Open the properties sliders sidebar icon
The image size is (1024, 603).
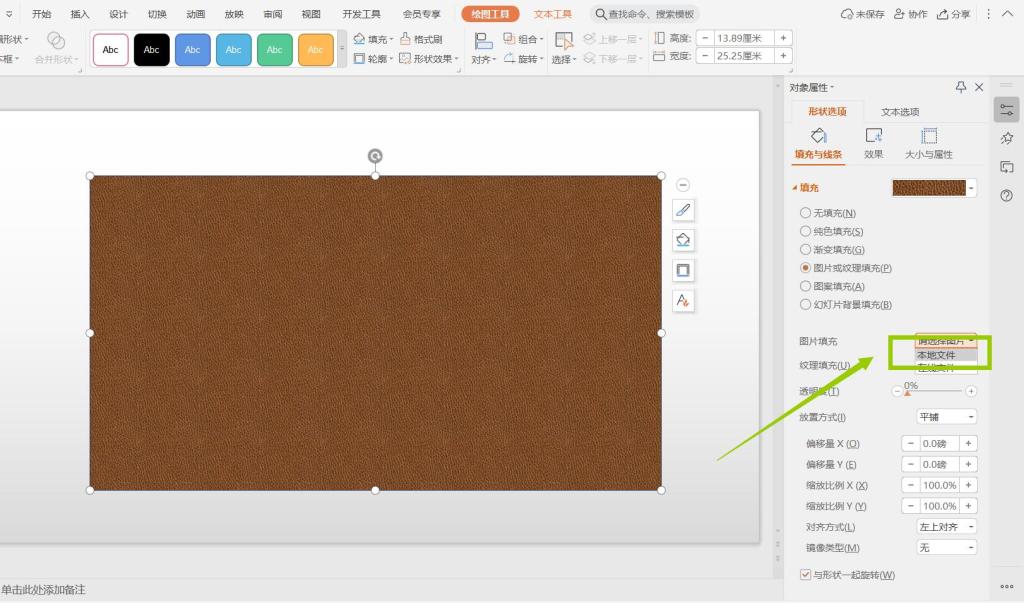coord(1006,110)
